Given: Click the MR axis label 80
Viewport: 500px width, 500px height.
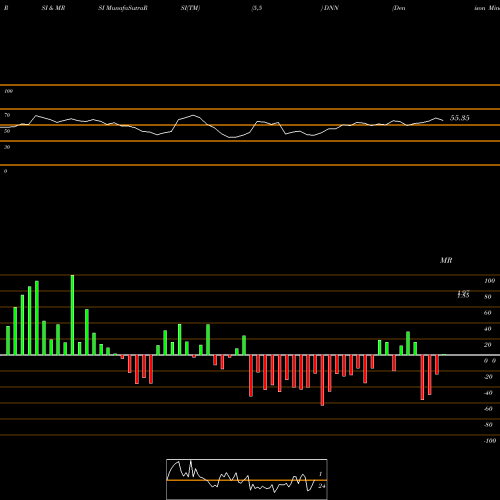Looking at the screenshot, I should click(x=488, y=297).
